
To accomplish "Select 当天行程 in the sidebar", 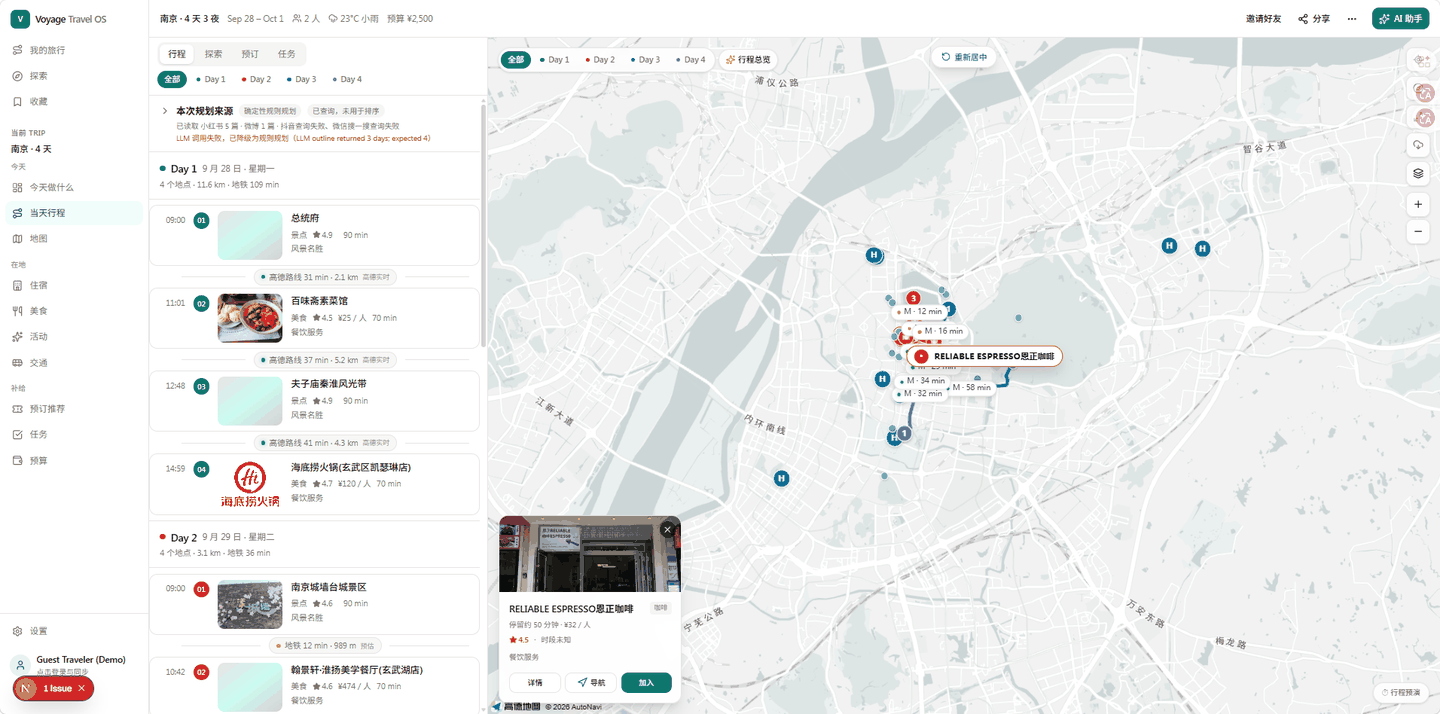I will [x=74, y=213].
